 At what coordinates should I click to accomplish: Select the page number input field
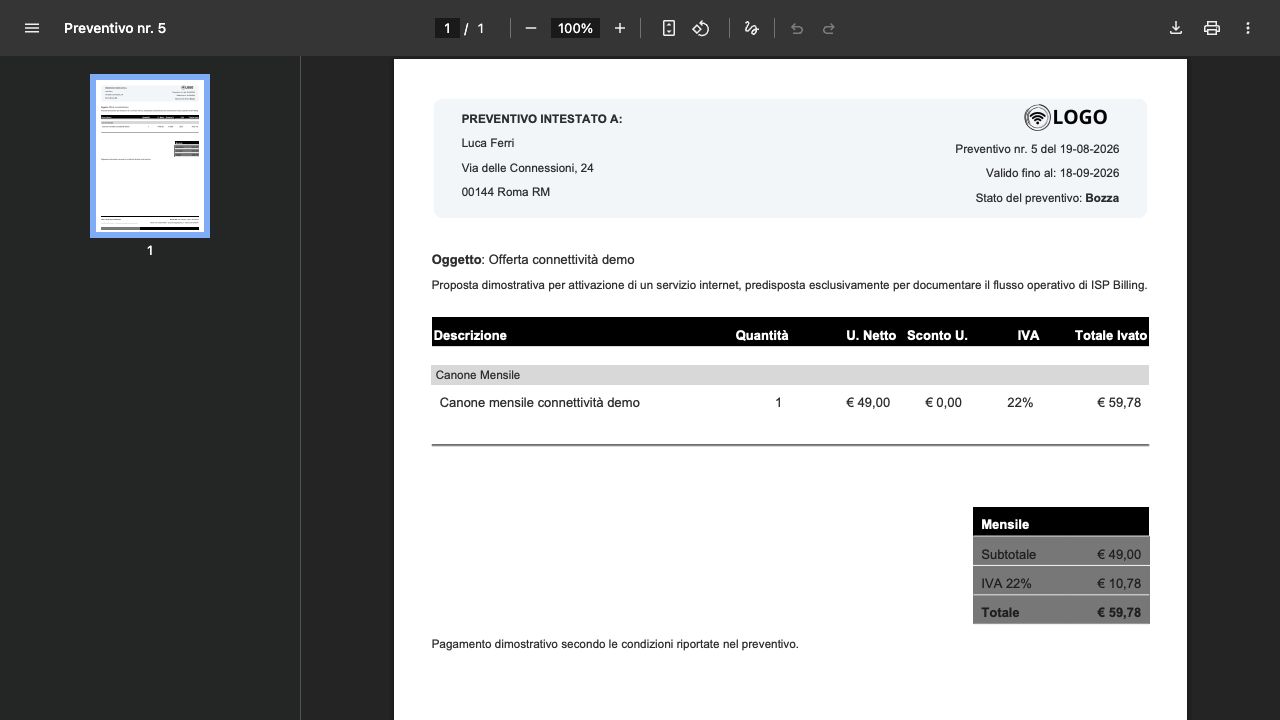[447, 28]
